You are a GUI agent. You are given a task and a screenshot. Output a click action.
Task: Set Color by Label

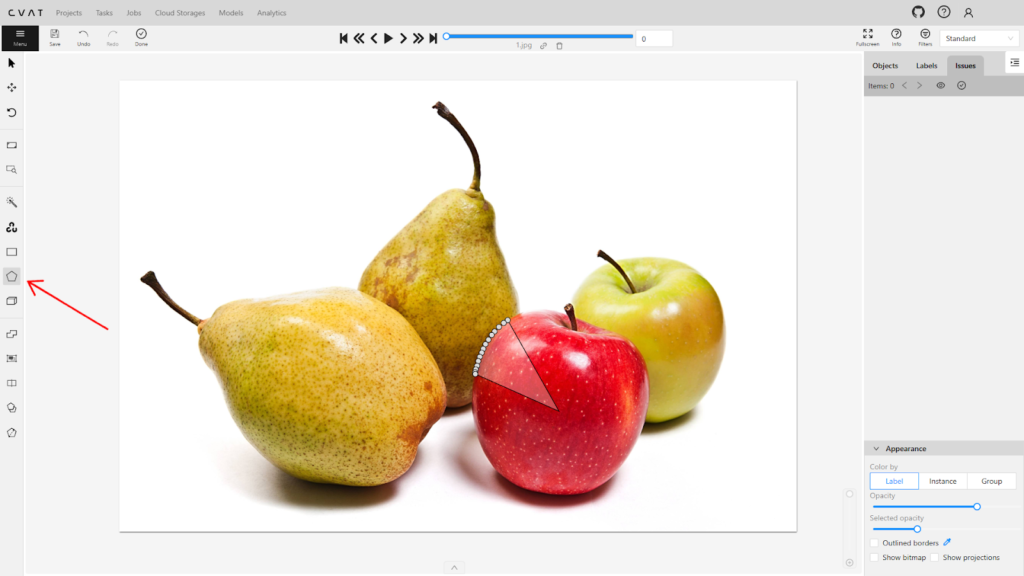tap(894, 481)
